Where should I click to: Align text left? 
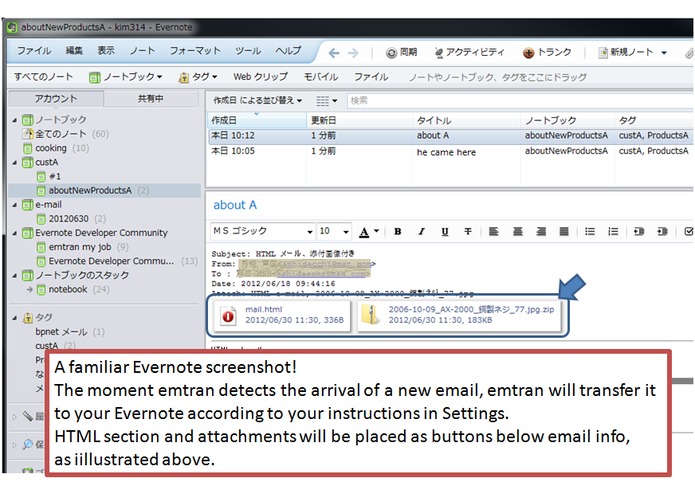(x=493, y=231)
